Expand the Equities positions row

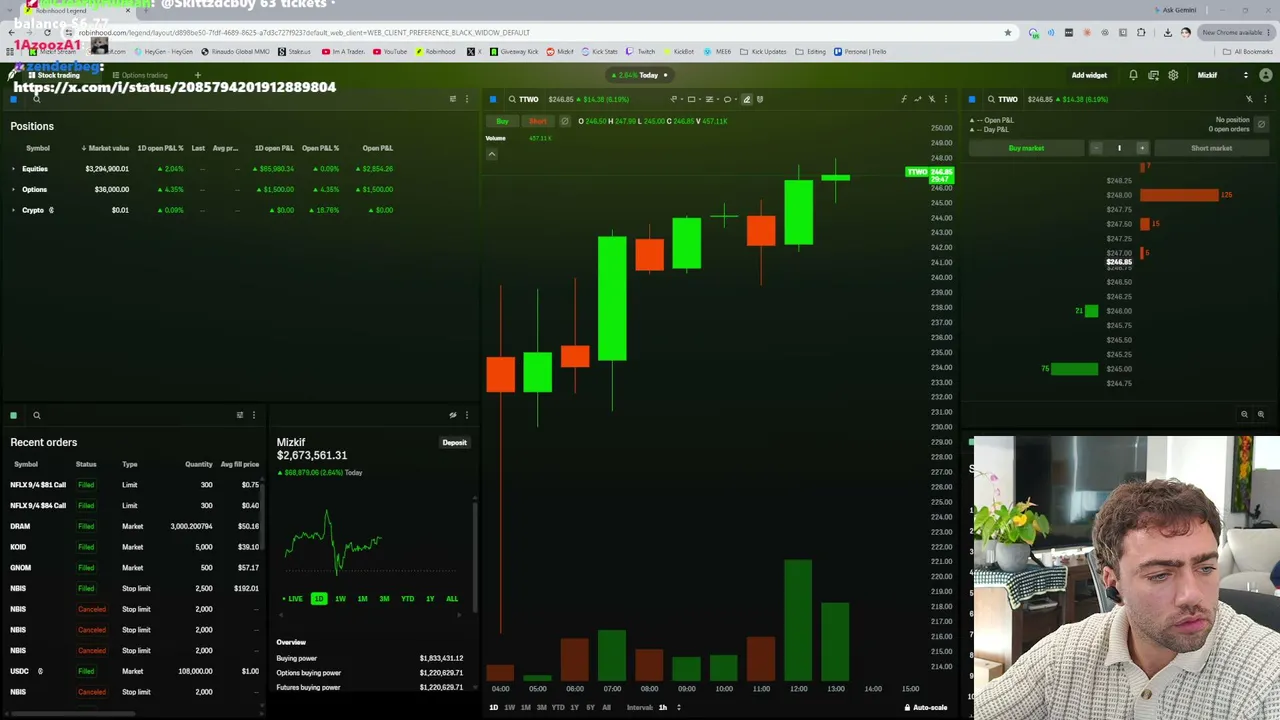(x=14, y=169)
